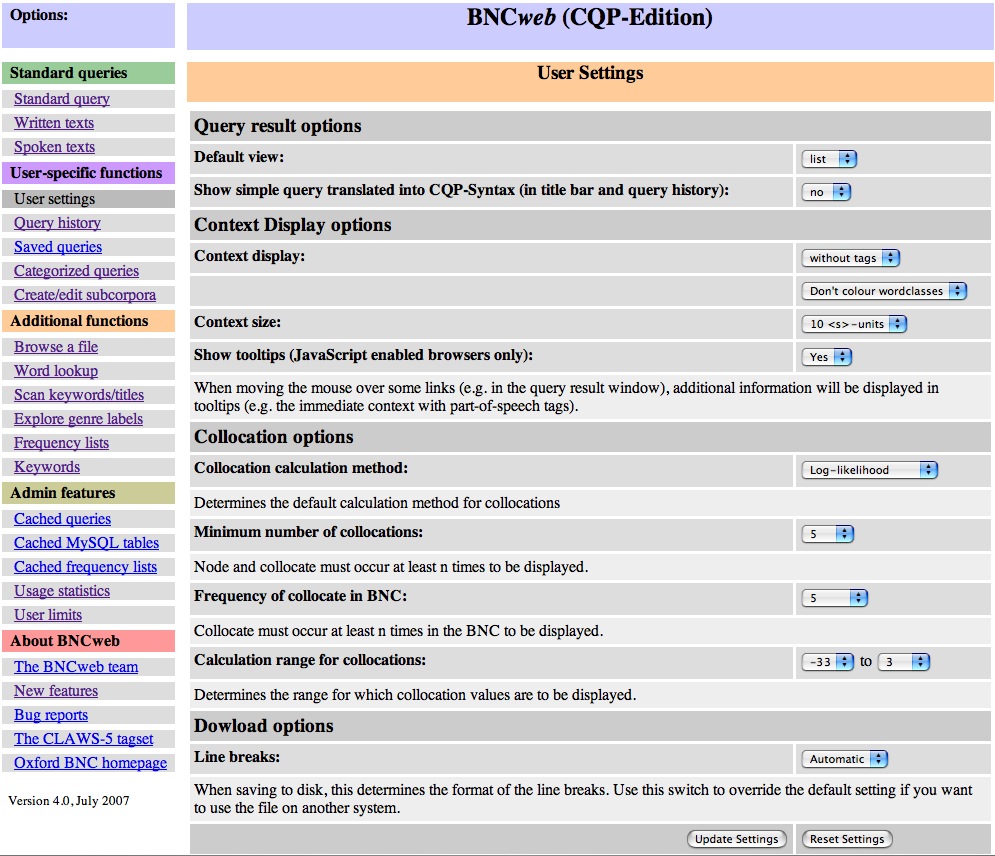Visit the Oxford BNC homepage link
Image resolution: width=995 pixels, height=856 pixels.
[x=90, y=763]
